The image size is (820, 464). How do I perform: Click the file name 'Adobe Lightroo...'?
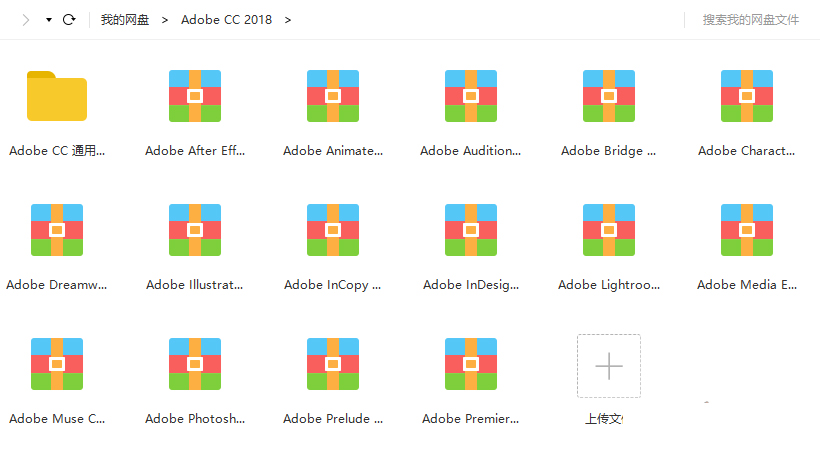(609, 285)
